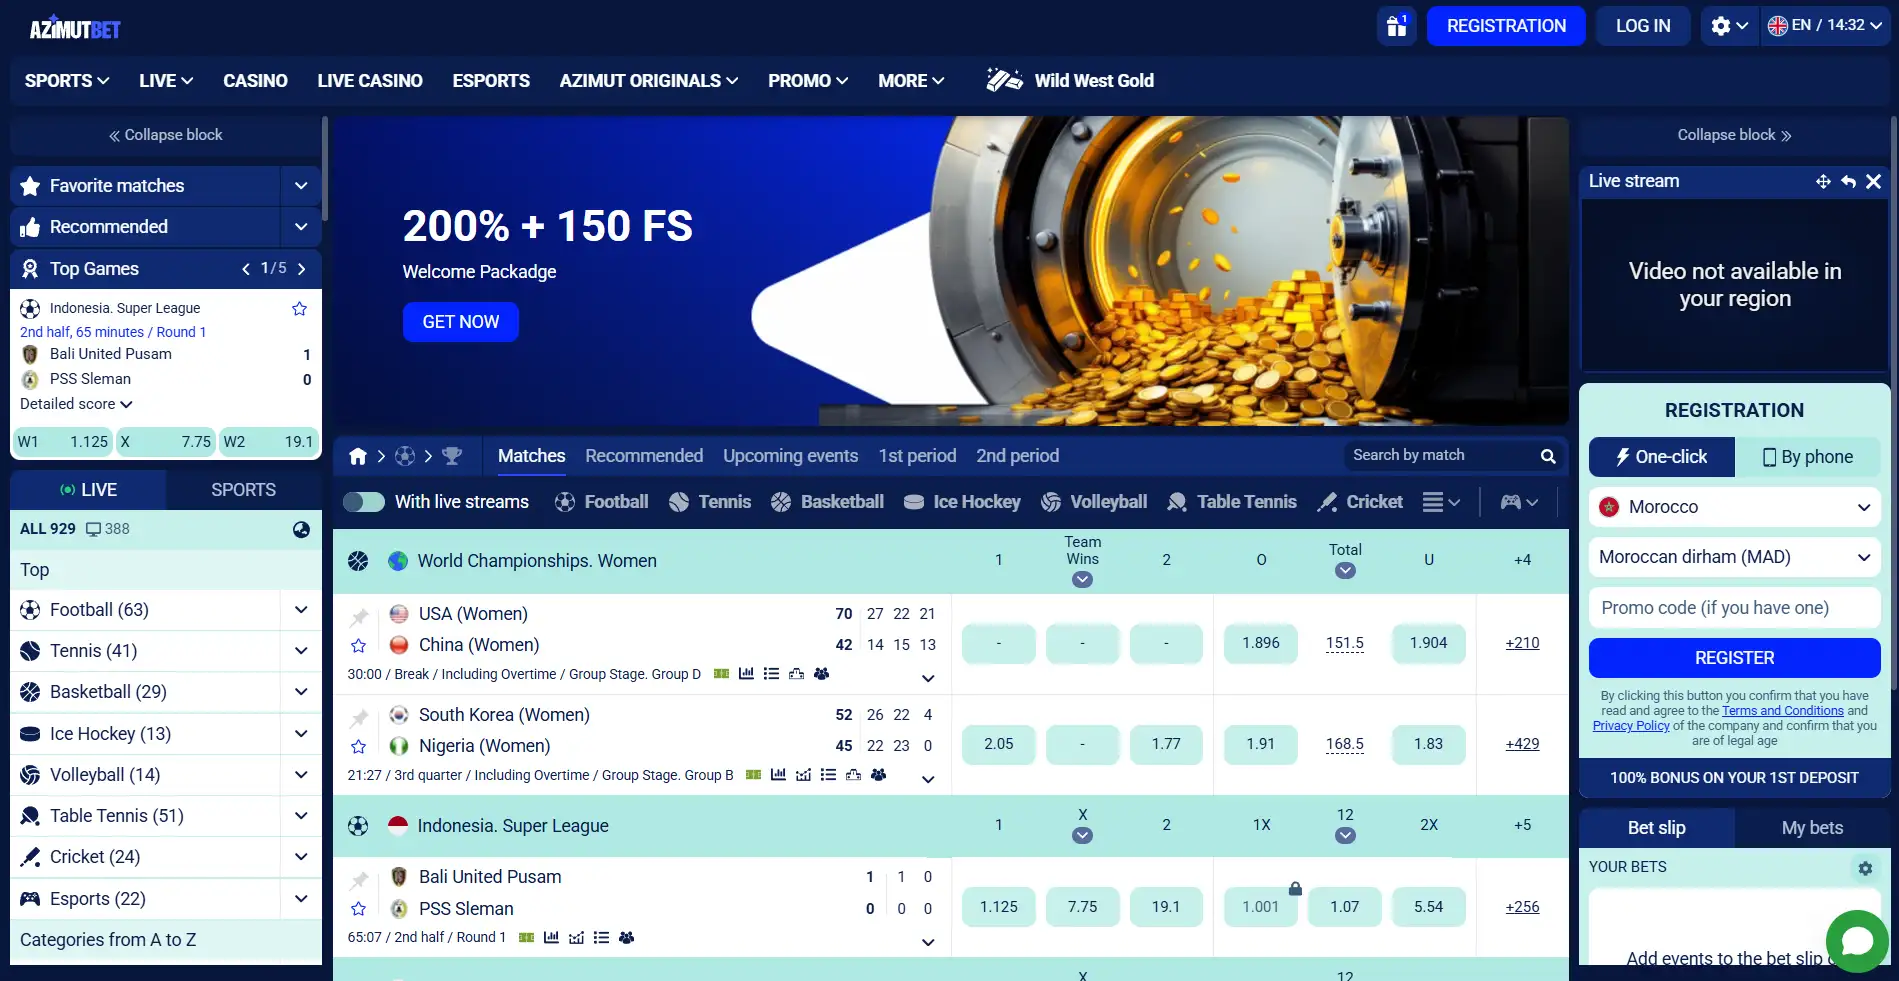
Task: Click the trophy breadcrumb icon
Action: click(x=452, y=456)
